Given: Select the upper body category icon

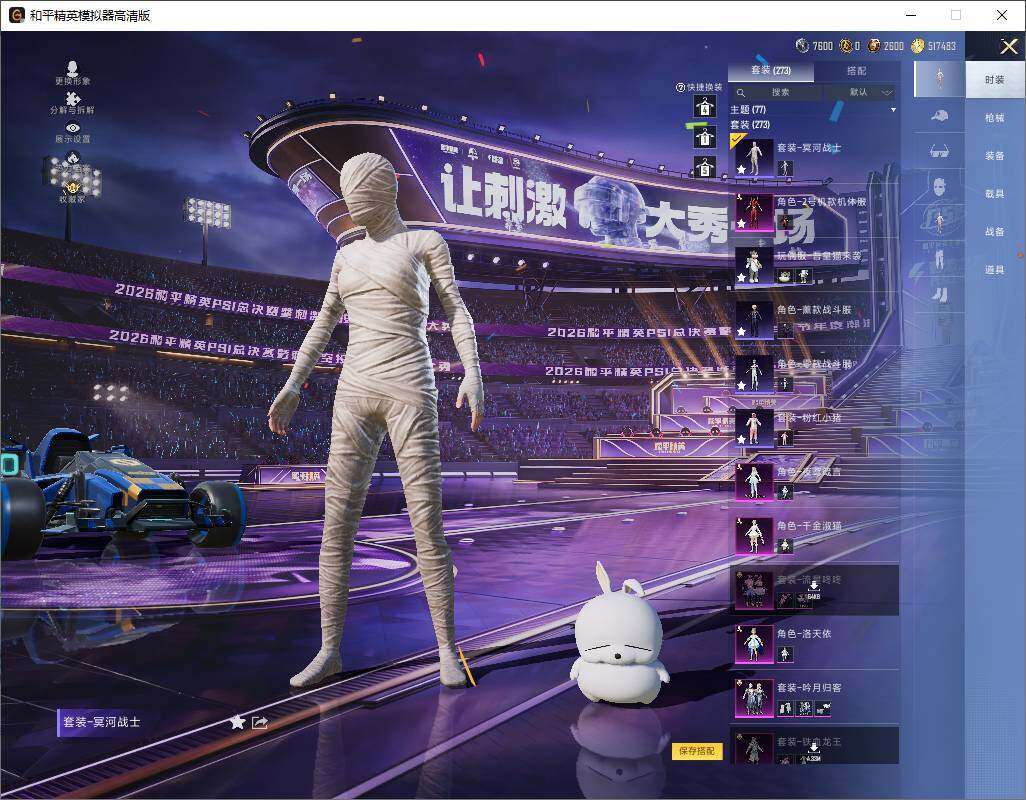Looking at the screenshot, I should (940, 222).
